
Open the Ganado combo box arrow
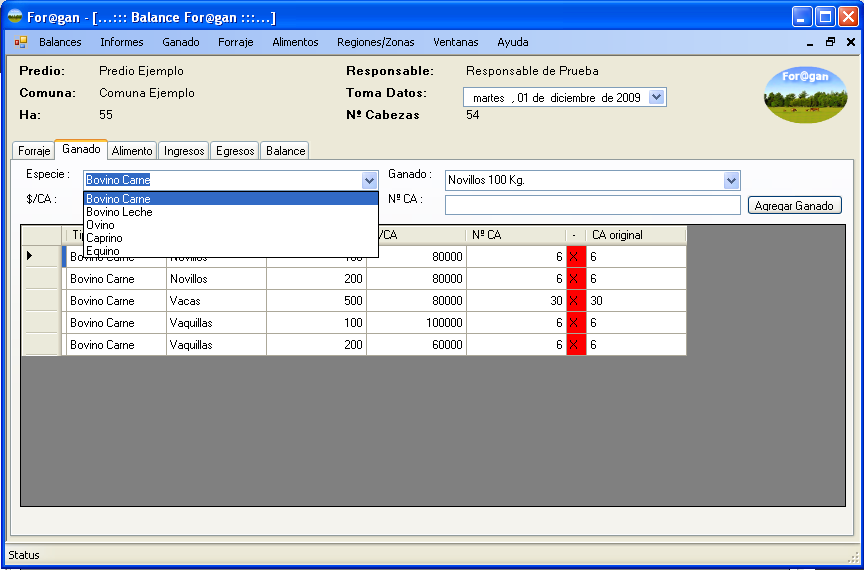[x=731, y=180]
